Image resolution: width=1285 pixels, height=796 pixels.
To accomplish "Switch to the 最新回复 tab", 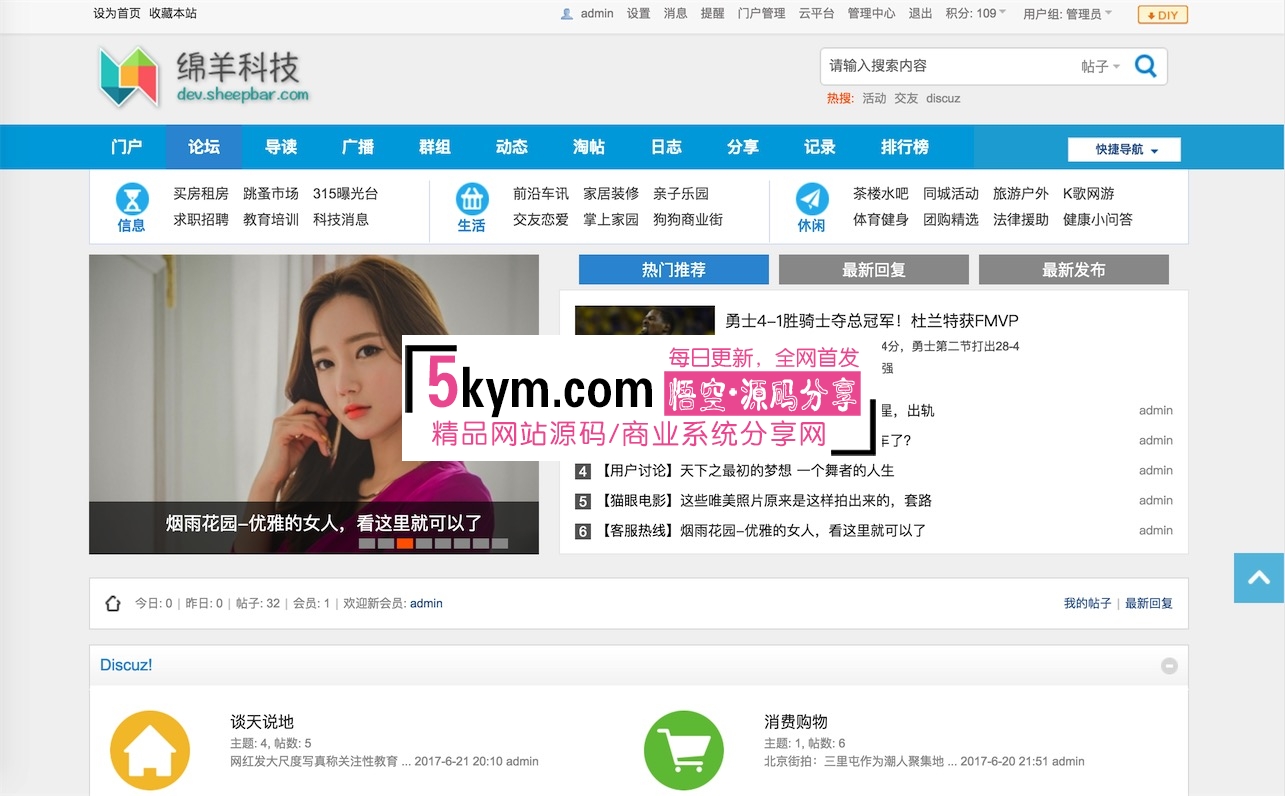I will [x=874, y=270].
